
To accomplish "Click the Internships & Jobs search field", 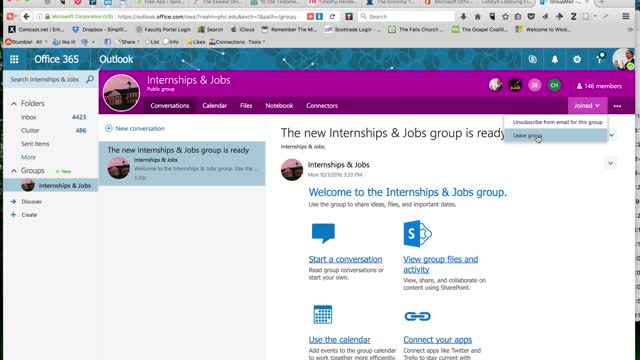I will coord(45,79).
